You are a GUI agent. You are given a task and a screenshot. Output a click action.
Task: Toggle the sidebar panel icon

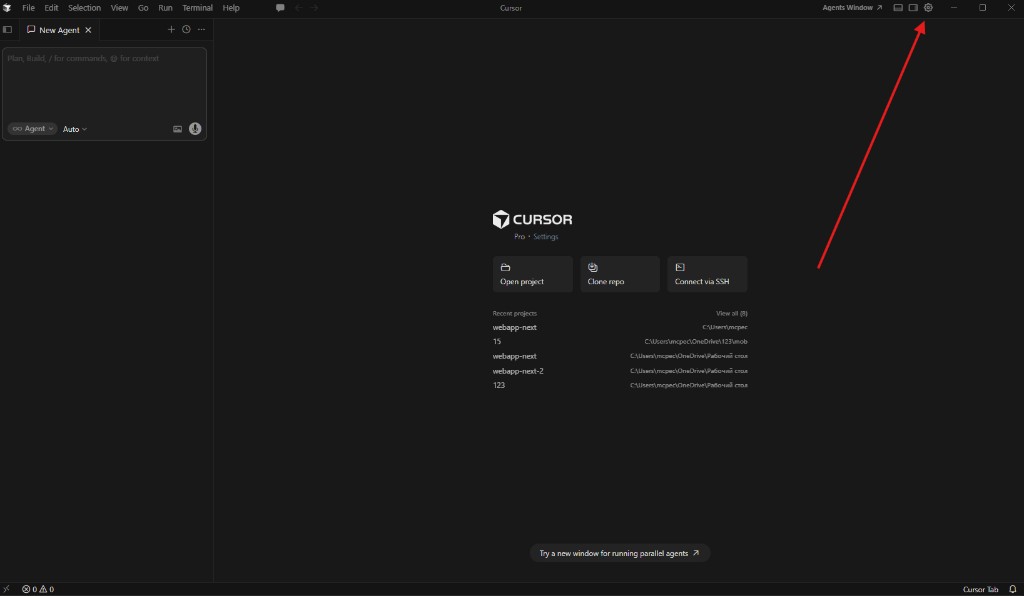coord(8,29)
